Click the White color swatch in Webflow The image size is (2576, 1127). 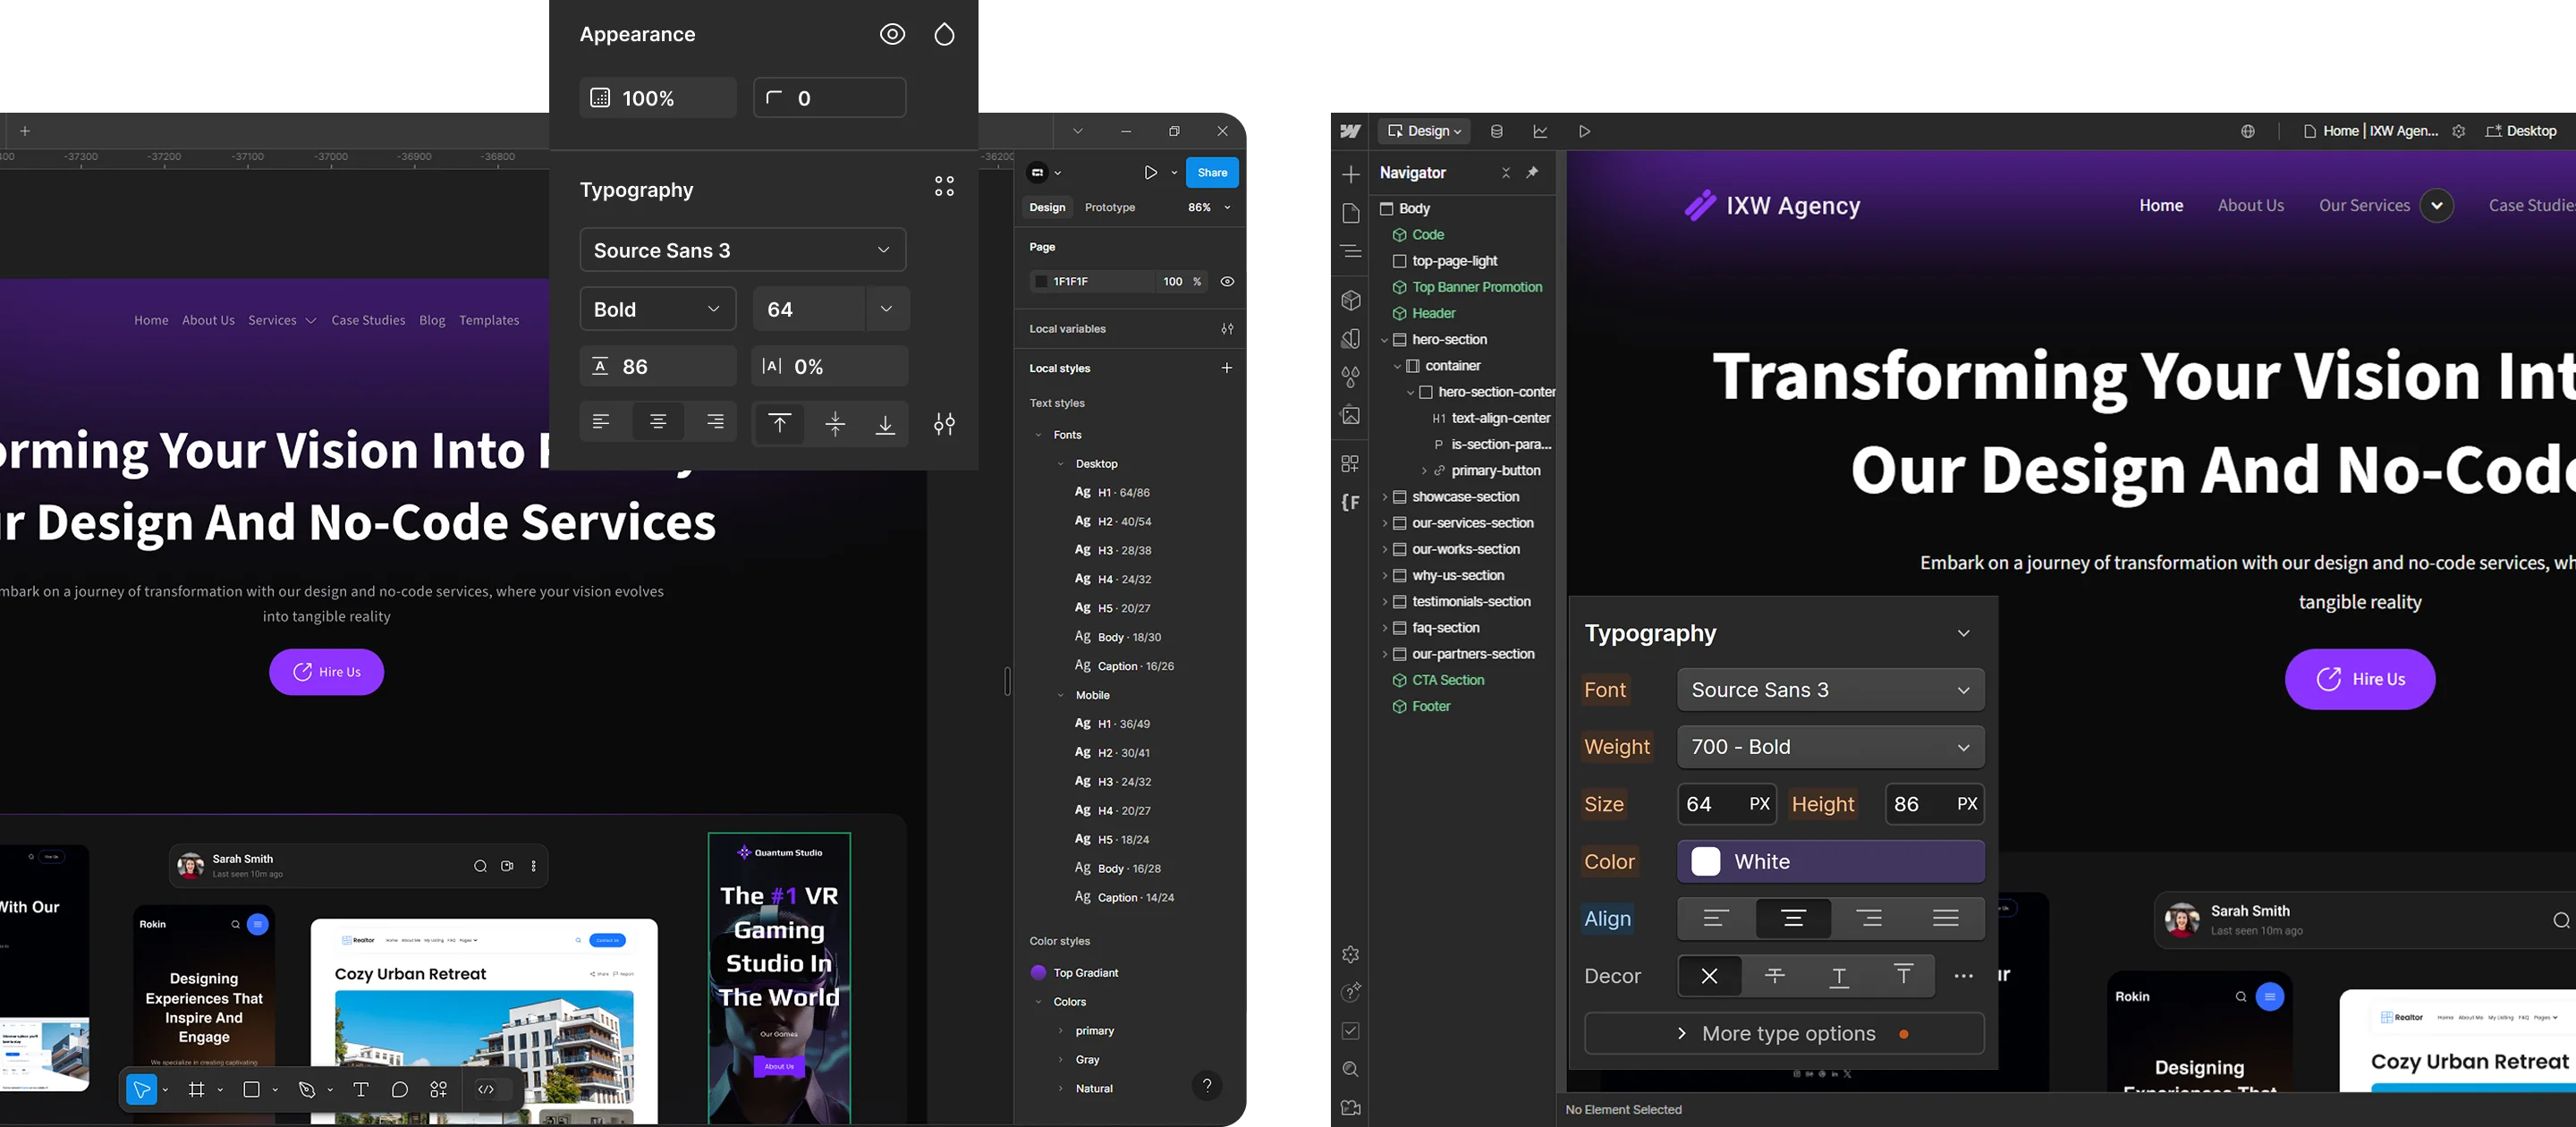(x=1705, y=862)
